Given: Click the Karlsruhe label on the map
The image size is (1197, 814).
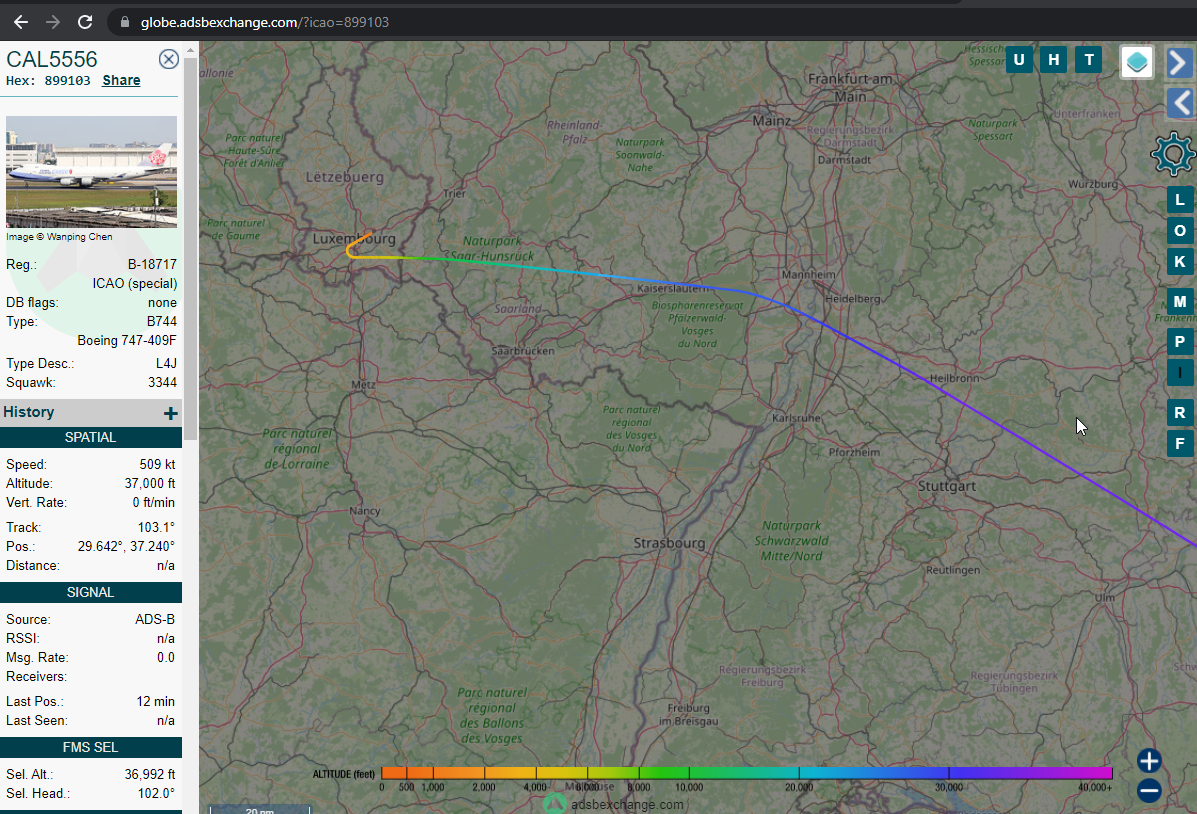Looking at the screenshot, I should click(x=796, y=418).
